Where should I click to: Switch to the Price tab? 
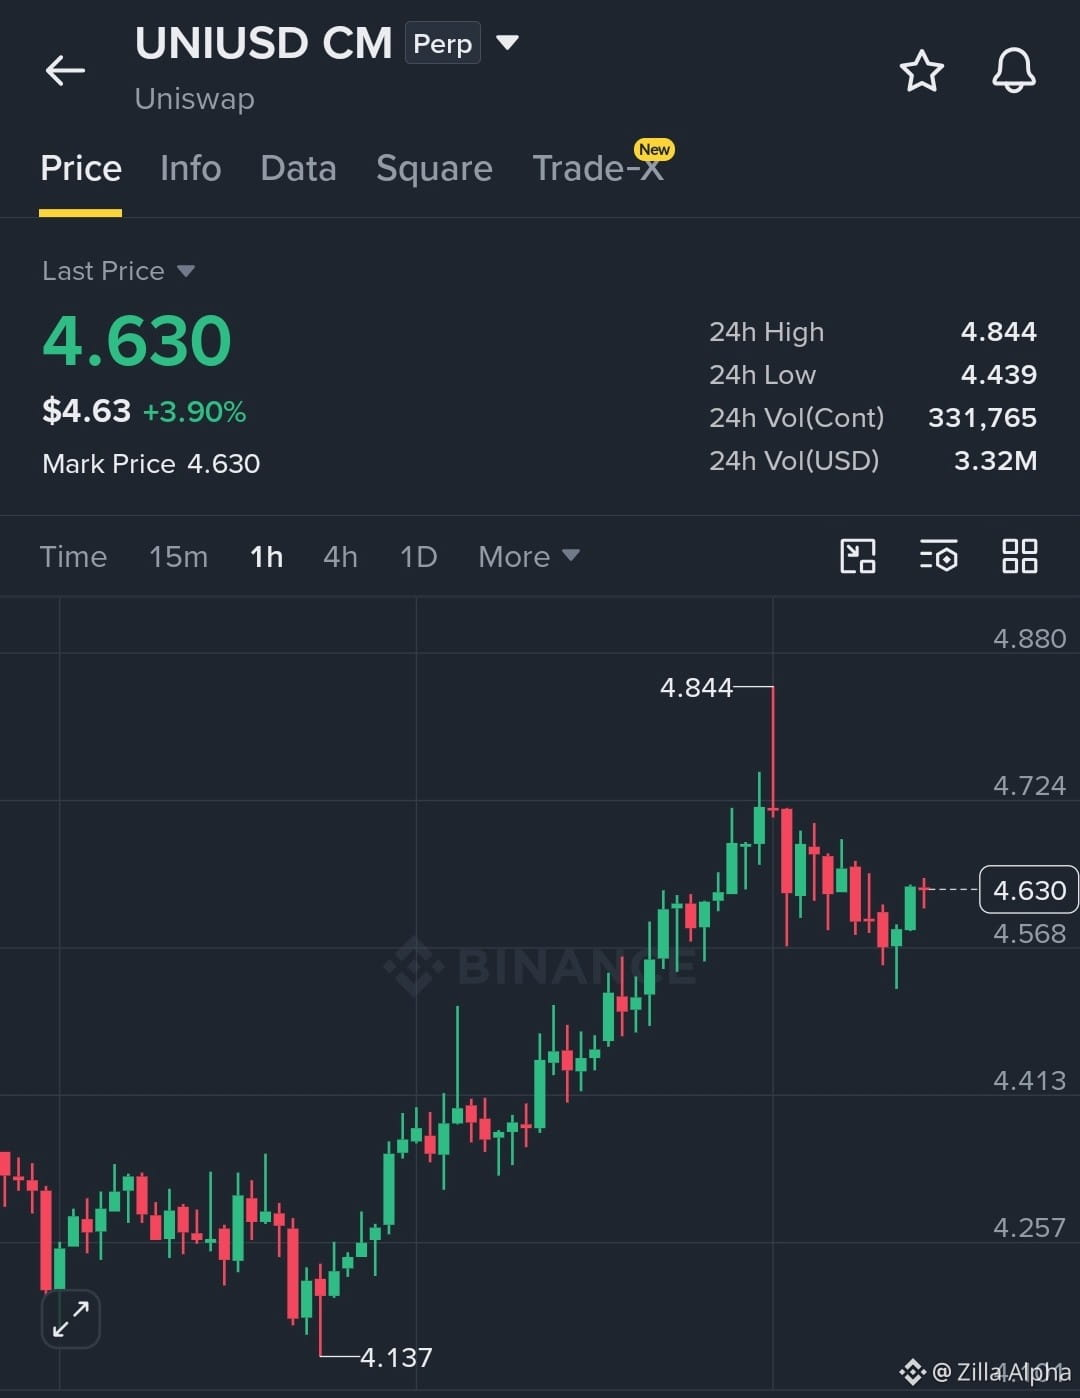pos(81,168)
